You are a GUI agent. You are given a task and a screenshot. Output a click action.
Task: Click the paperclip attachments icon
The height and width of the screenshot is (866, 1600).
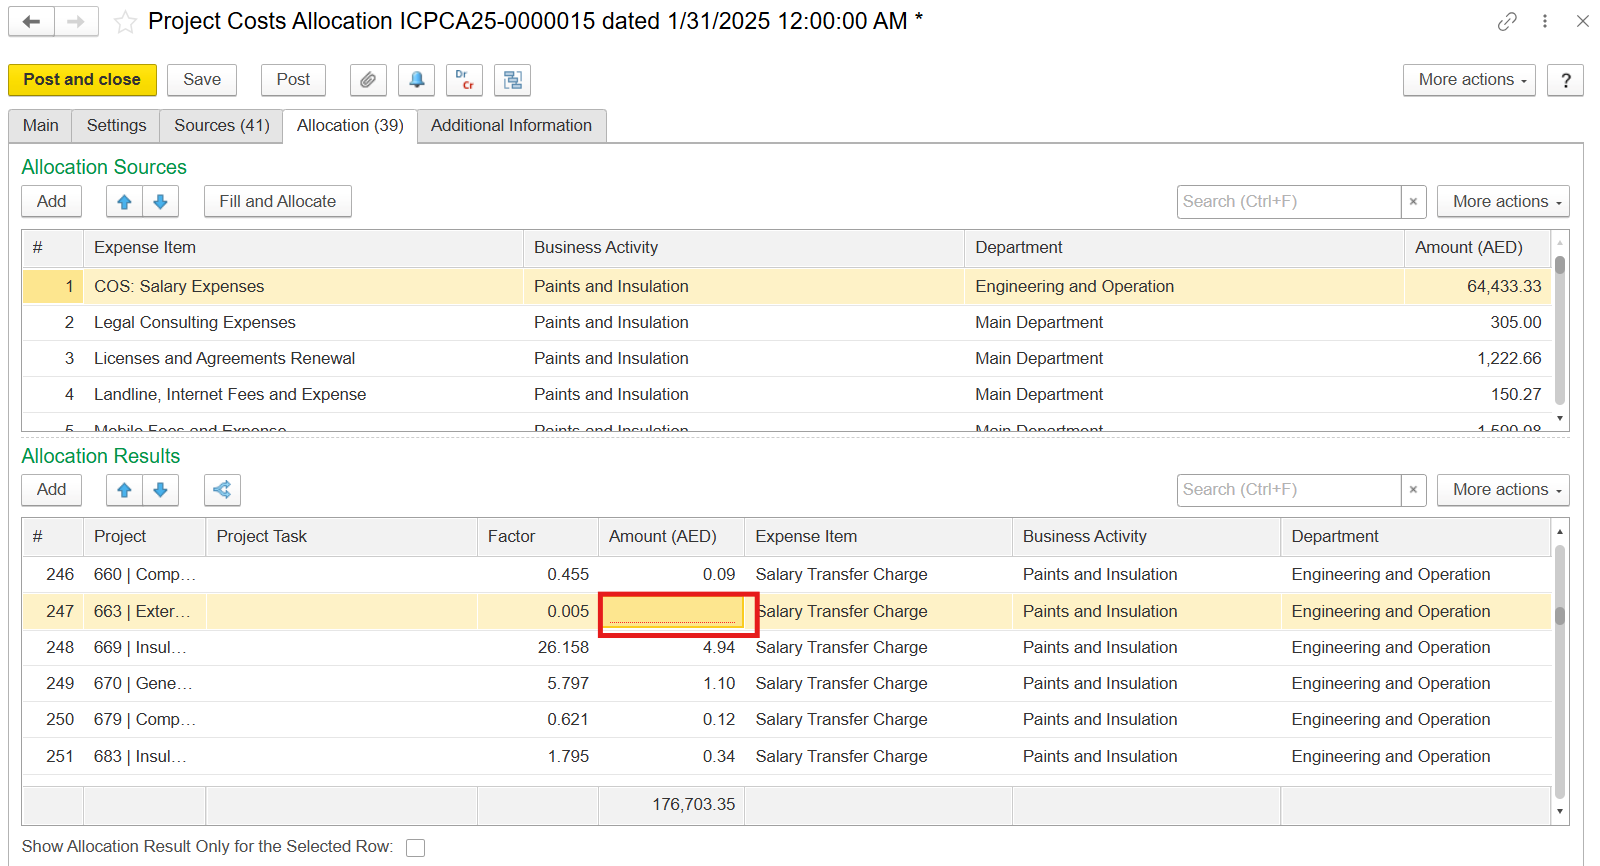368,80
